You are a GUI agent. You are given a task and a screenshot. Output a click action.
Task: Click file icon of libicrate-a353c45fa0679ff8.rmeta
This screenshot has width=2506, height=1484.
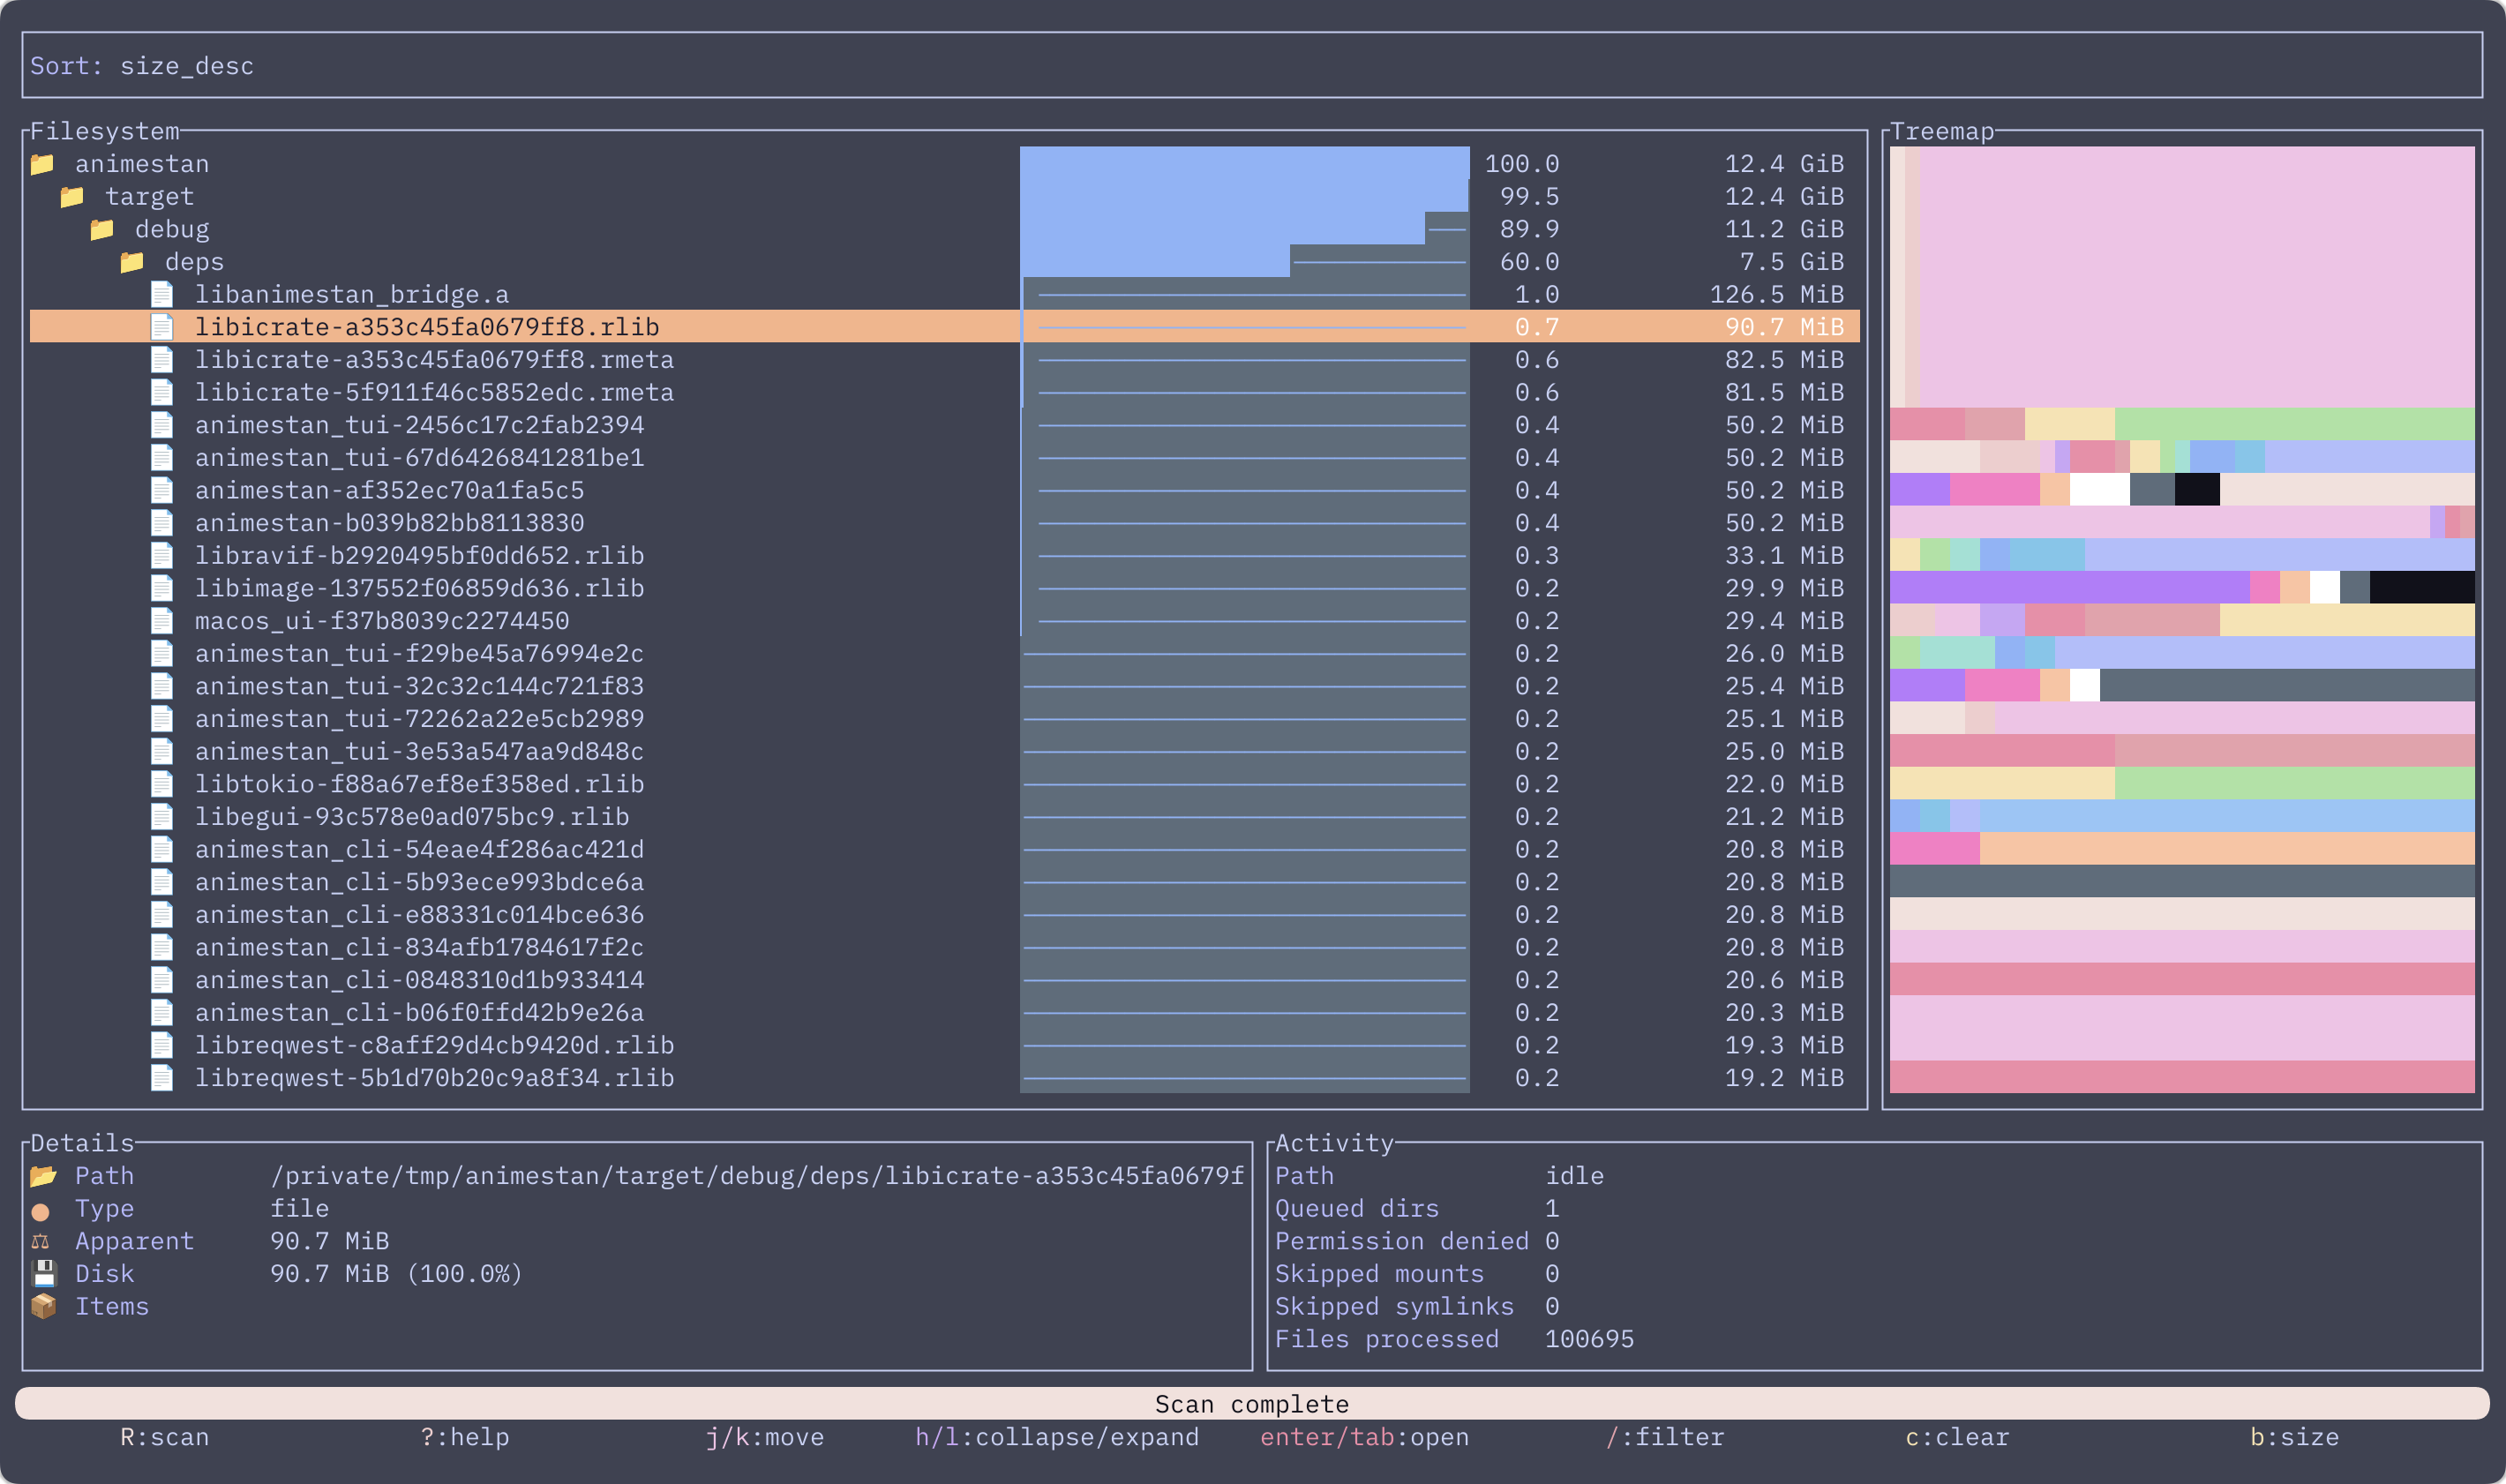pyautogui.click(x=162, y=360)
